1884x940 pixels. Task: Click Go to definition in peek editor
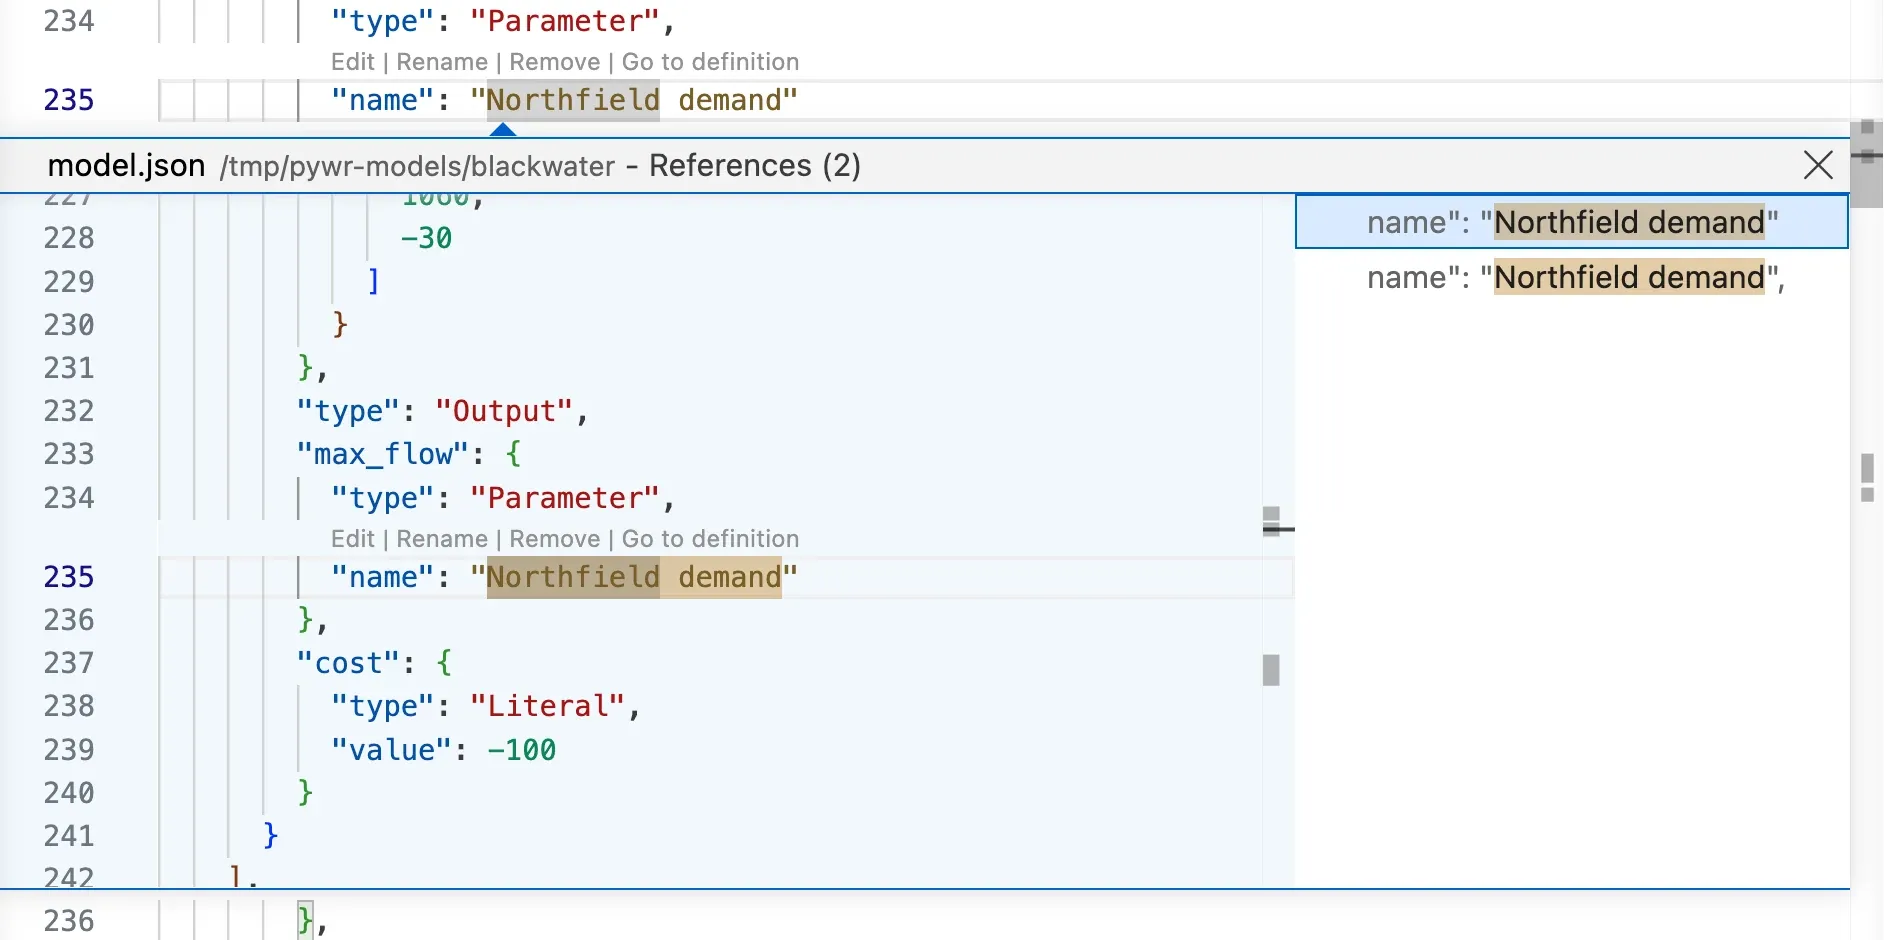pyautogui.click(x=710, y=539)
